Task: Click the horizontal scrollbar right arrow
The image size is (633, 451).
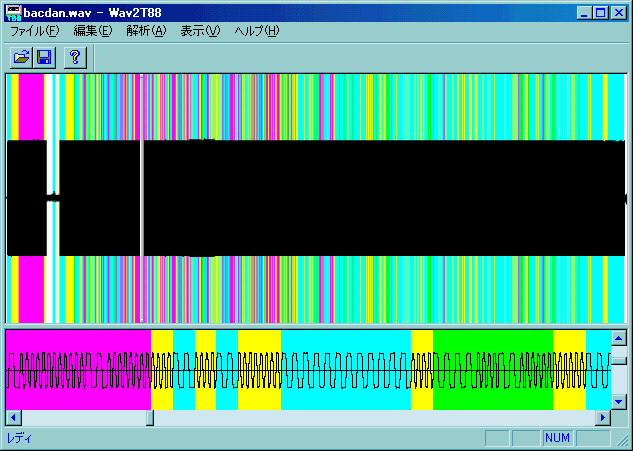Action: coord(602,417)
